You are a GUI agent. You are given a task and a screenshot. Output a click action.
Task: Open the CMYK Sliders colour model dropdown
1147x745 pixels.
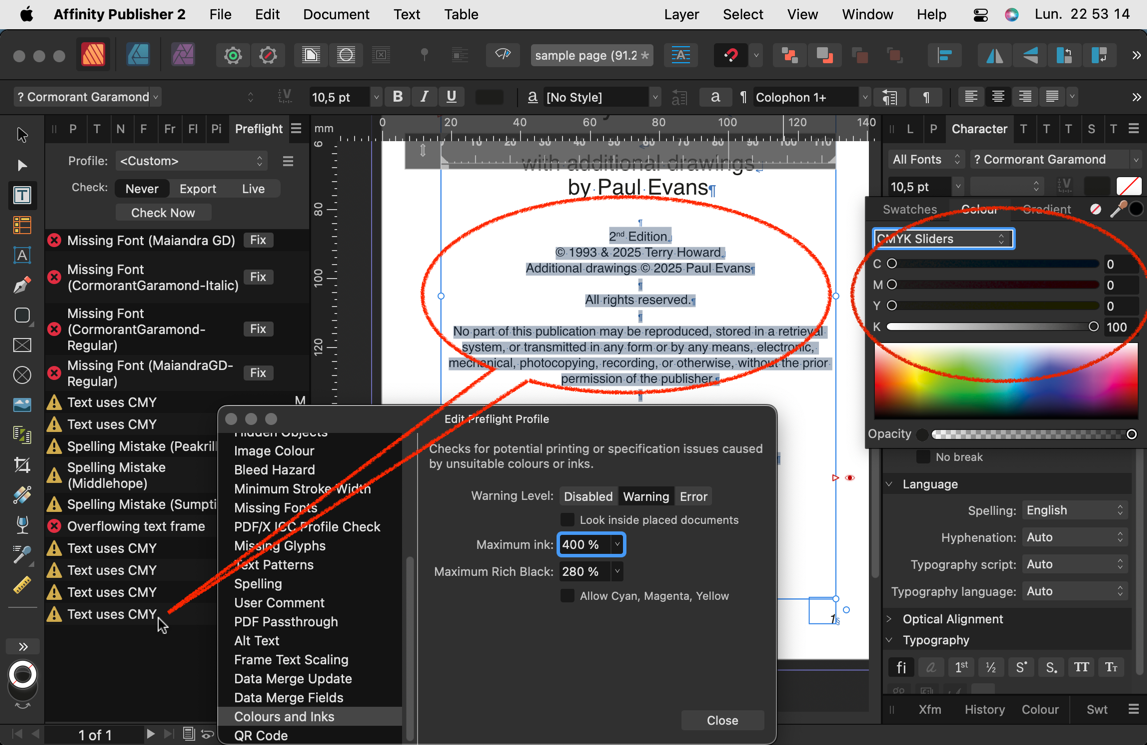pyautogui.click(x=943, y=239)
